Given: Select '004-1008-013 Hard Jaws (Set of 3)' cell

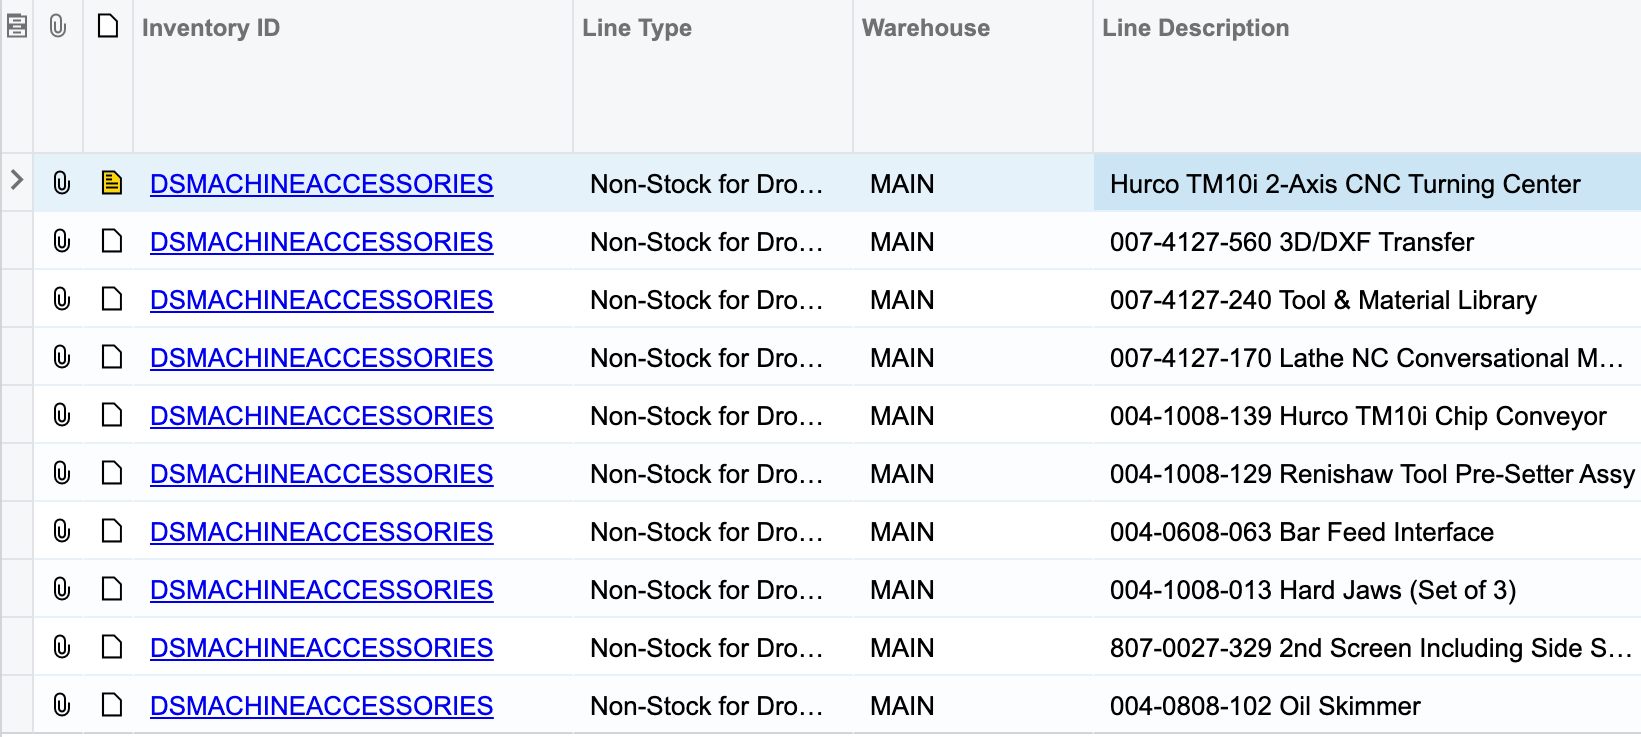Looking at the screenshot, I should [x=1367, y=589].
